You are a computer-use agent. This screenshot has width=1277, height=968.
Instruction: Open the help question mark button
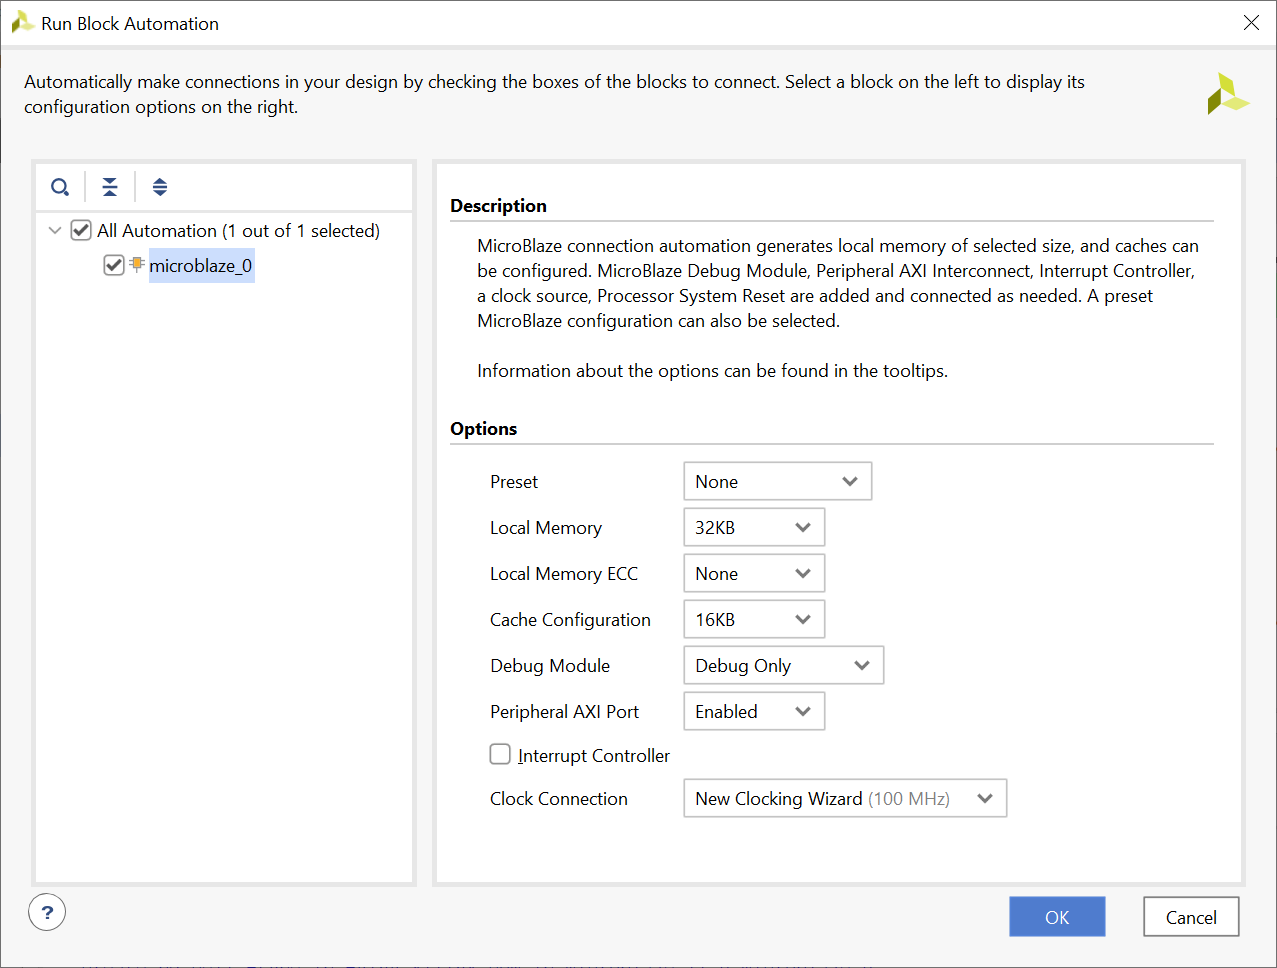(x=47, y=912)
